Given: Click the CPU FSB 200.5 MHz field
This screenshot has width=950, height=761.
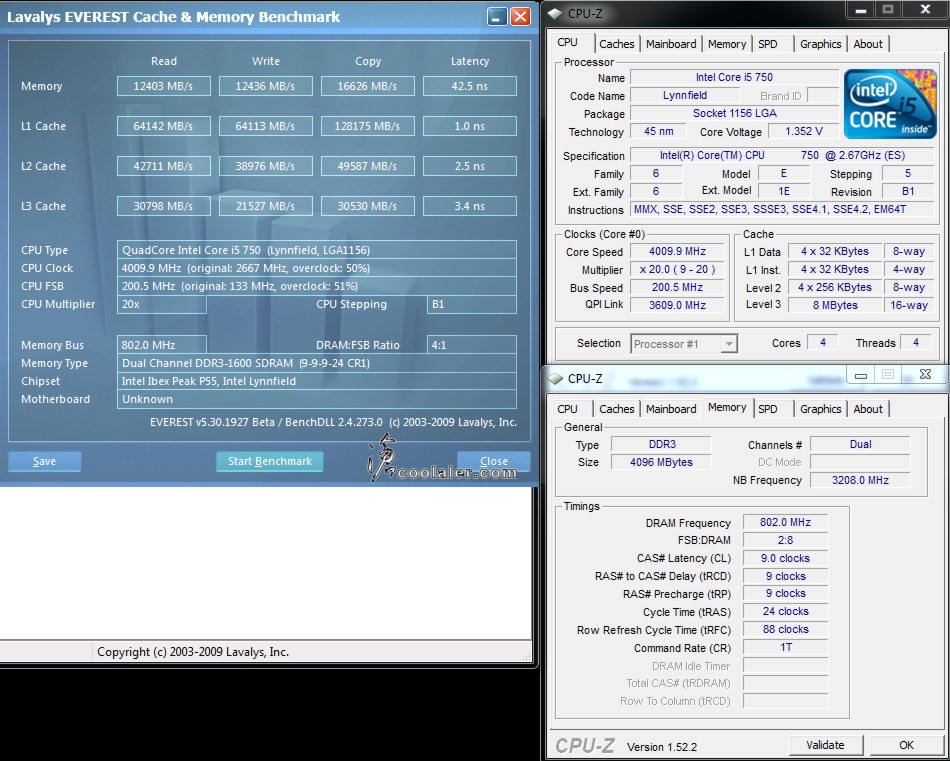Looking at the screenshot, I should point(316,286).
